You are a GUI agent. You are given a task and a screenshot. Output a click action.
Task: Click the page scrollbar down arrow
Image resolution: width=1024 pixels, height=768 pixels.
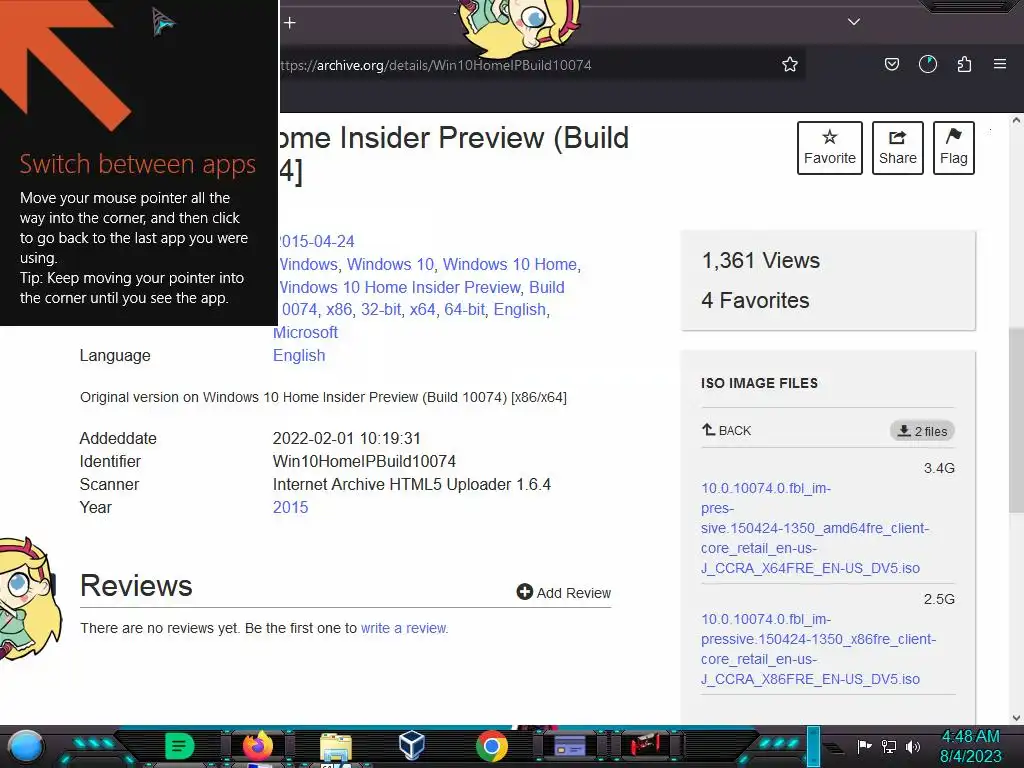(x=1016, y=718)
